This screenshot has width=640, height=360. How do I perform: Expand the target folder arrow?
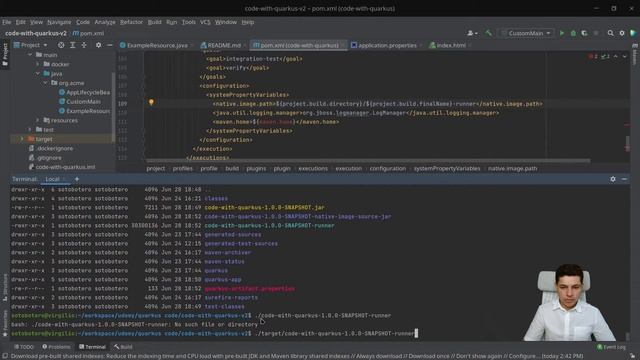pos(22,139)
